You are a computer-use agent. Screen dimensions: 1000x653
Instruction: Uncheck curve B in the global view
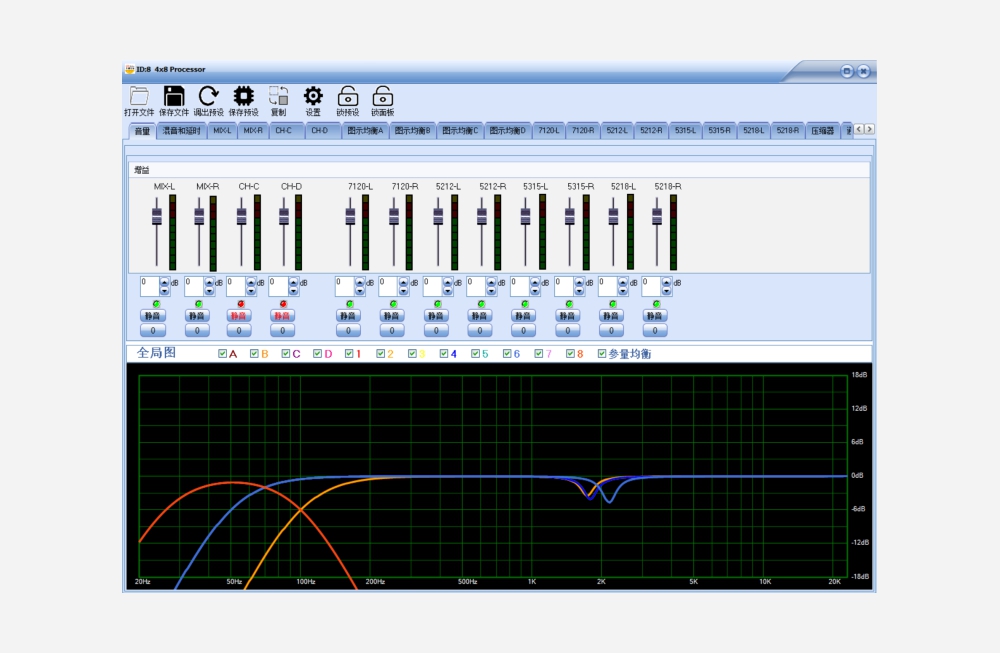pos(254,353)
